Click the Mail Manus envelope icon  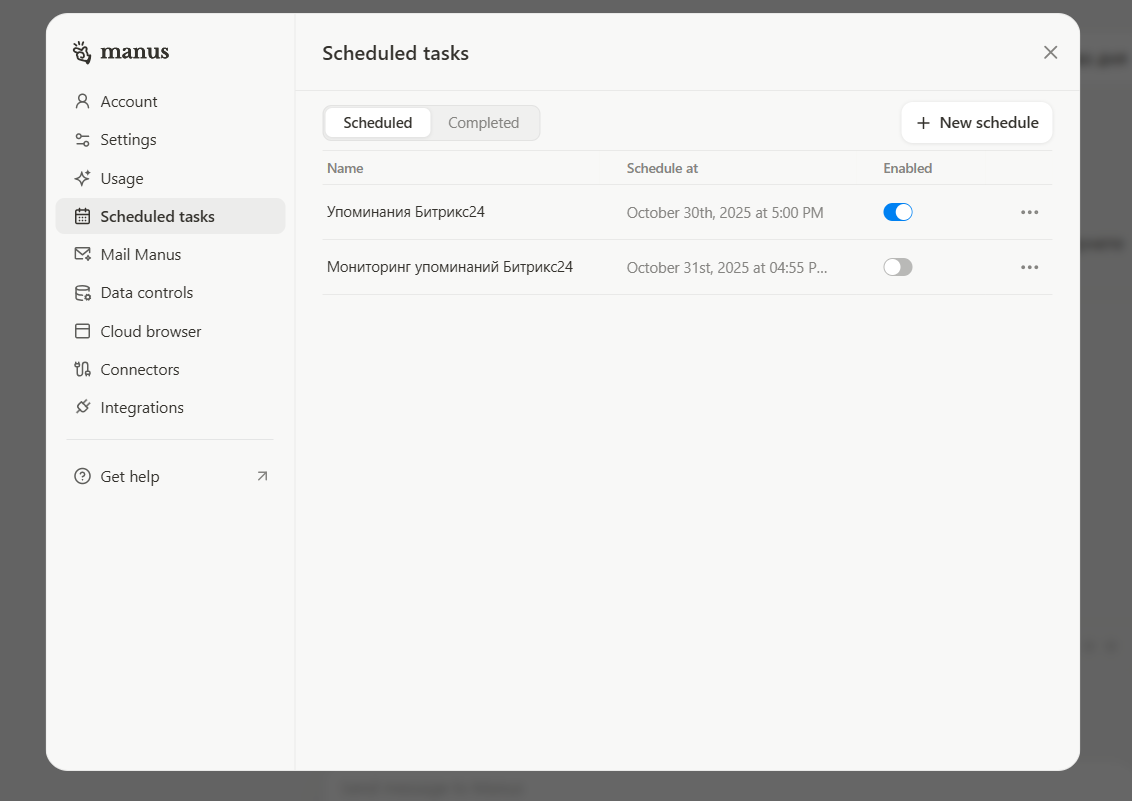(83, 255)
